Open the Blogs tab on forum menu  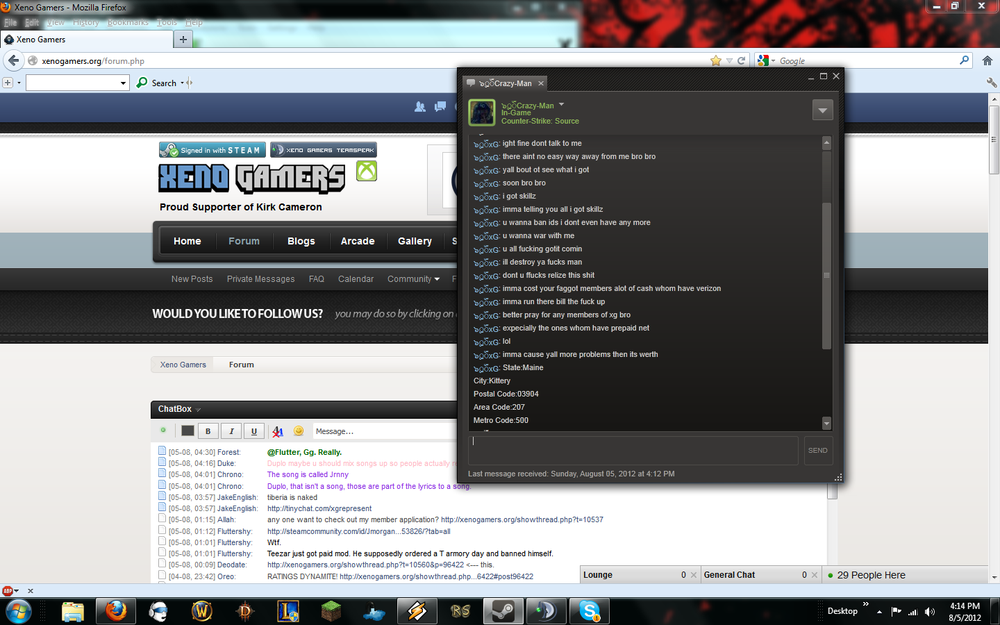pos(301,241)
